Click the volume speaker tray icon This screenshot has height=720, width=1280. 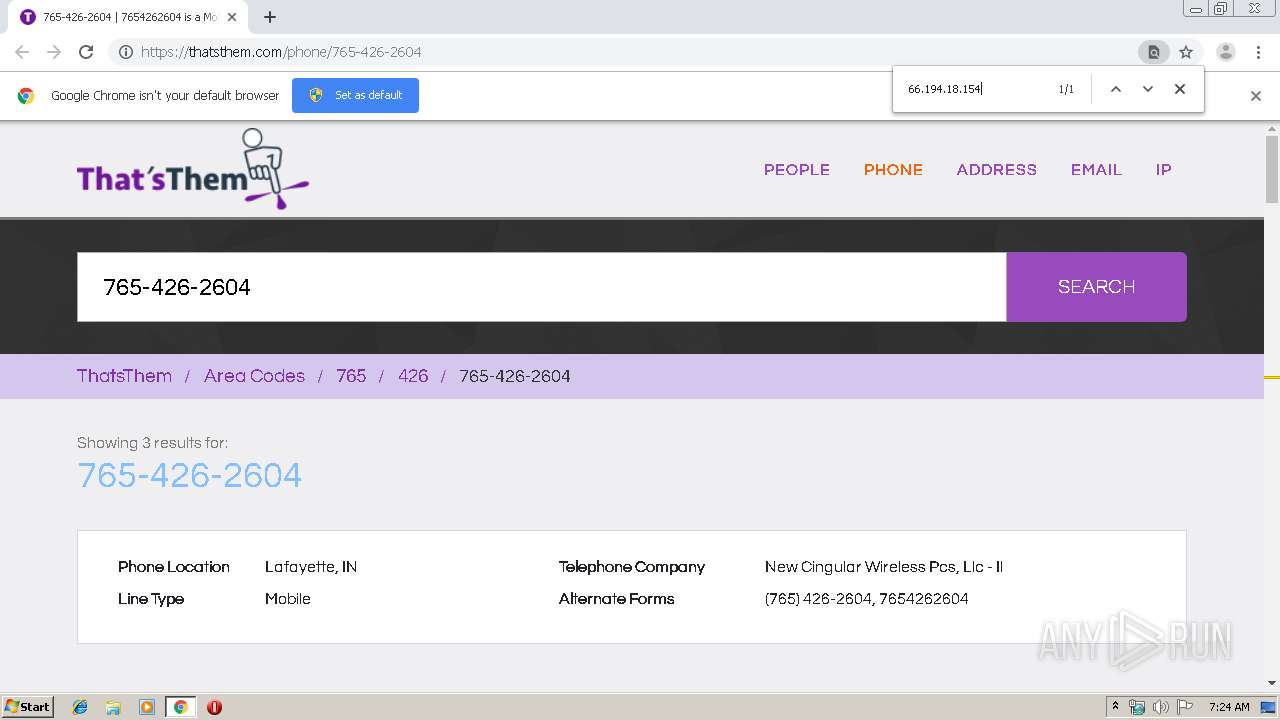pyautogui.click(x=1161, y=707)
